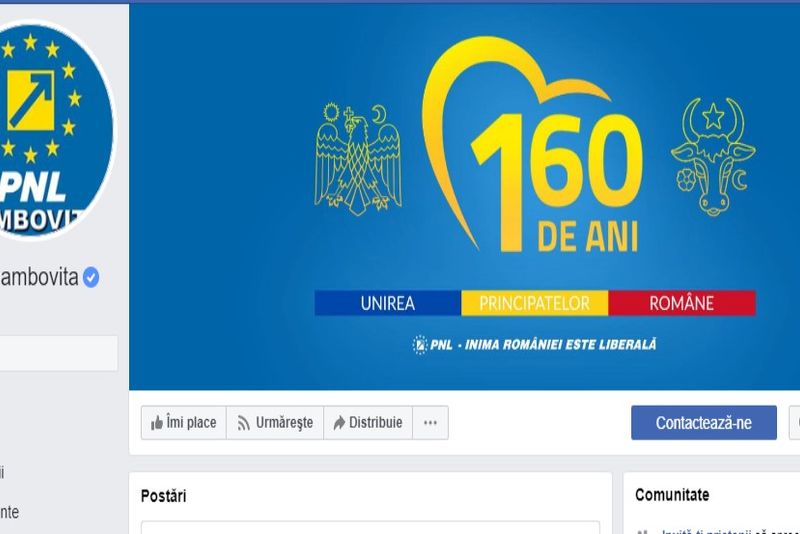Click the Comunitate section heading
The height and width of the screenshot is (534, 800).
(671, 495)
